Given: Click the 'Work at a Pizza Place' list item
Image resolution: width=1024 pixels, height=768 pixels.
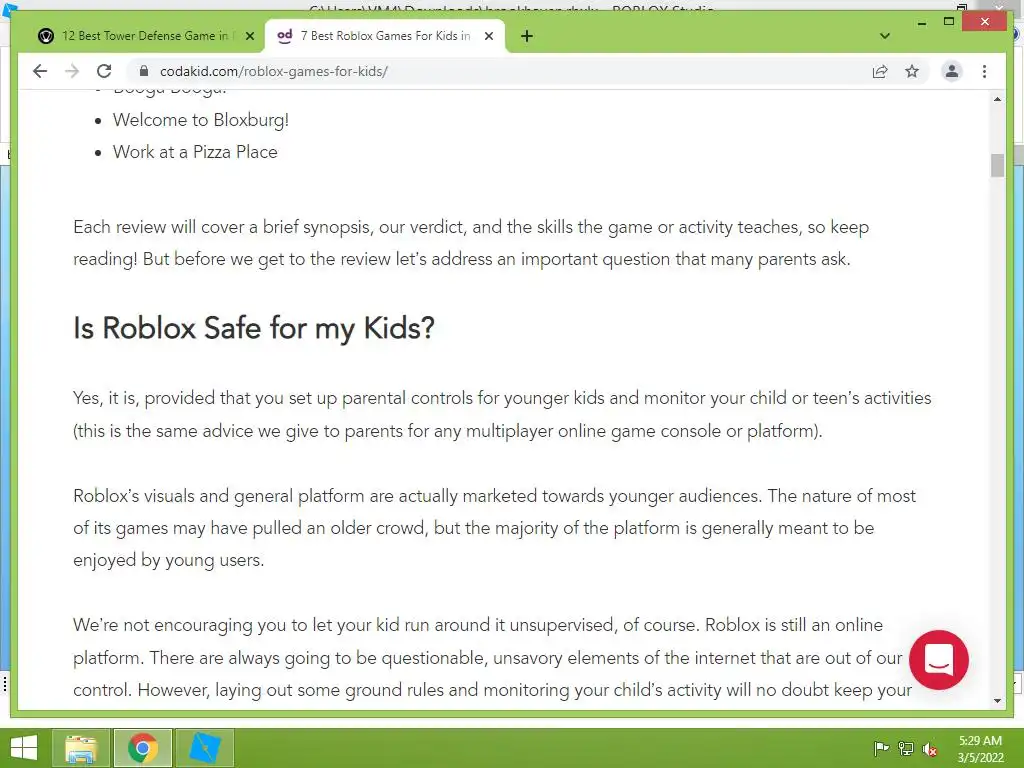Looking at the screenshot, I should (x=195, y=152).
